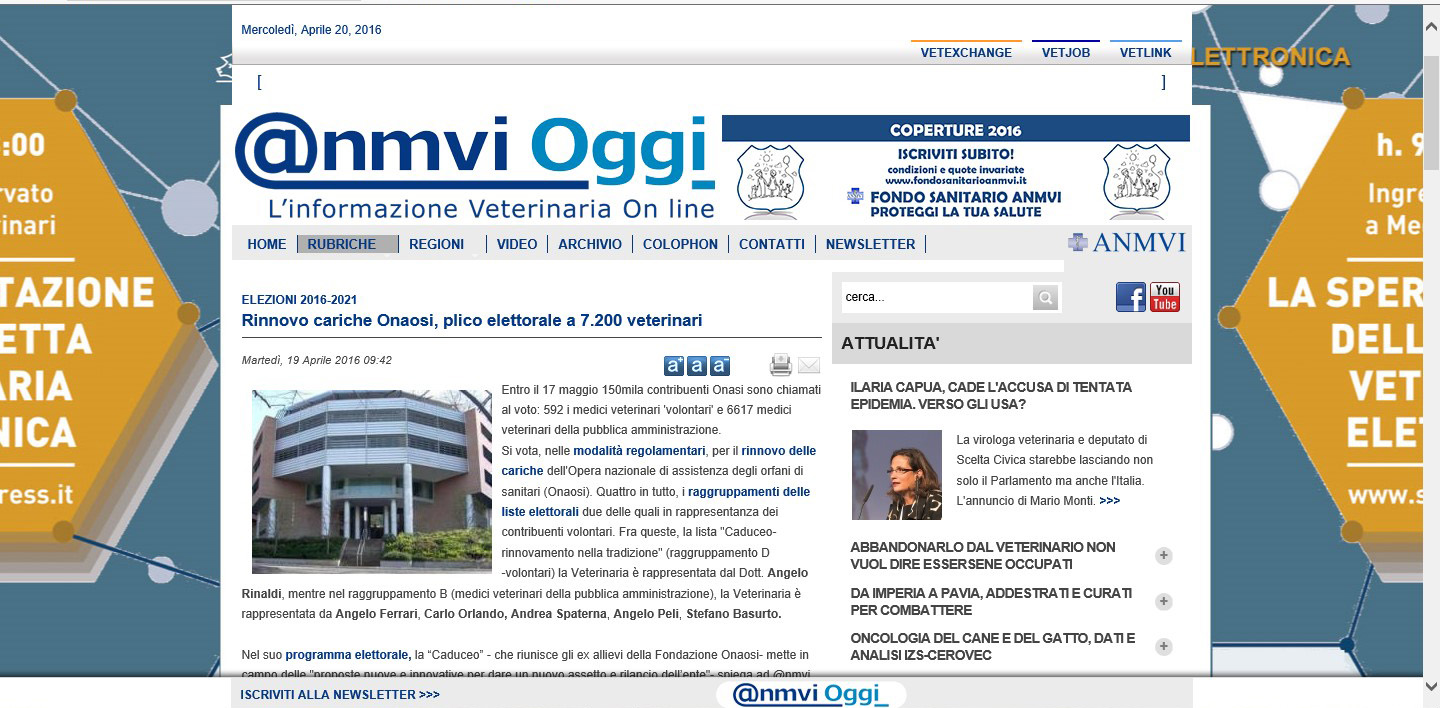Click the search magnifier button
Screen dimensions: 1440x708
point(1045,297)
